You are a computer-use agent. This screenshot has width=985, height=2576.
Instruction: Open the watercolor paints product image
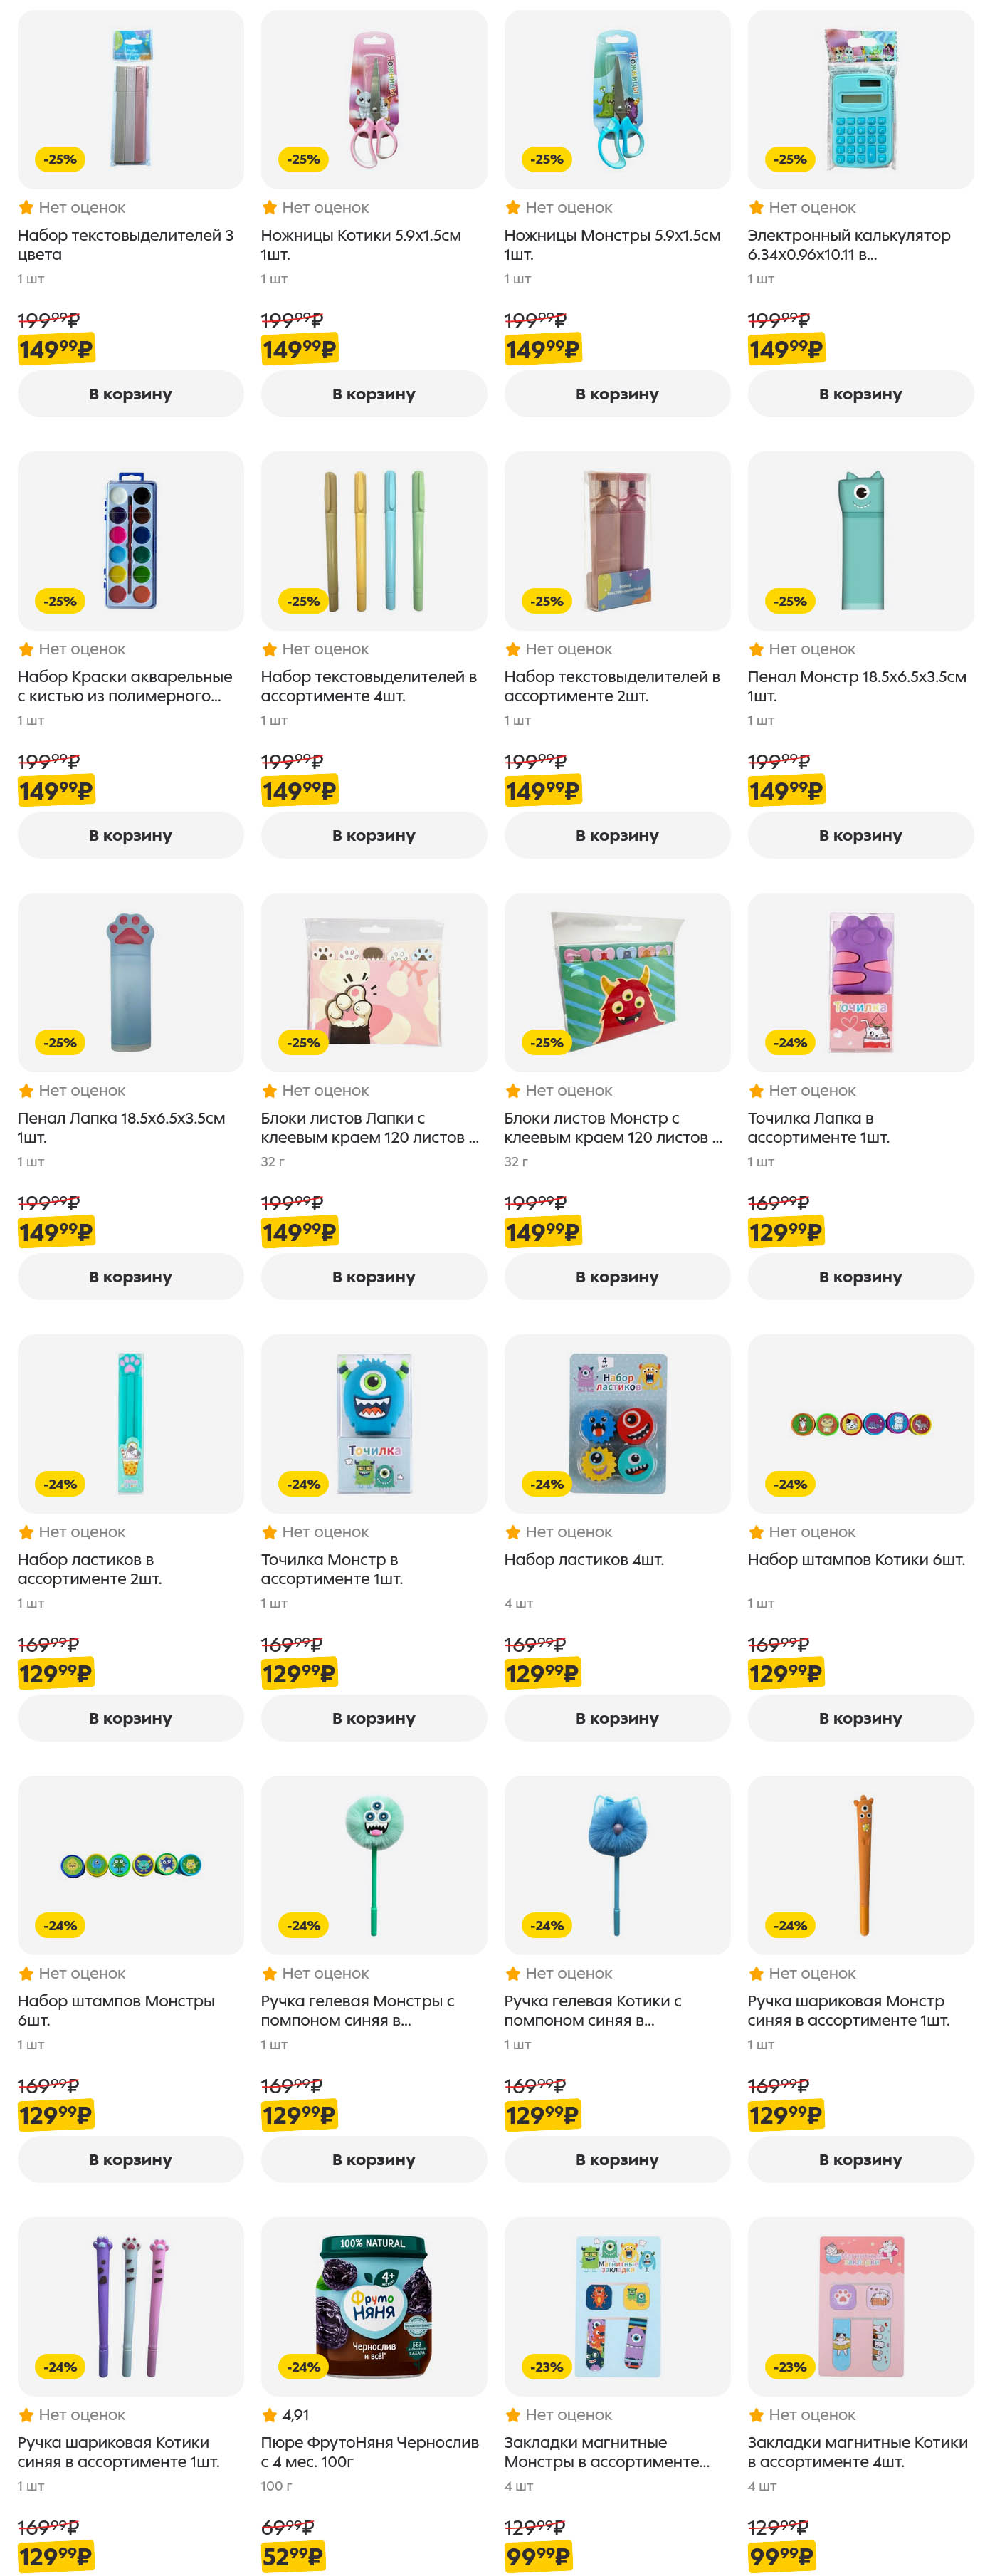click(x=130, y=541)
